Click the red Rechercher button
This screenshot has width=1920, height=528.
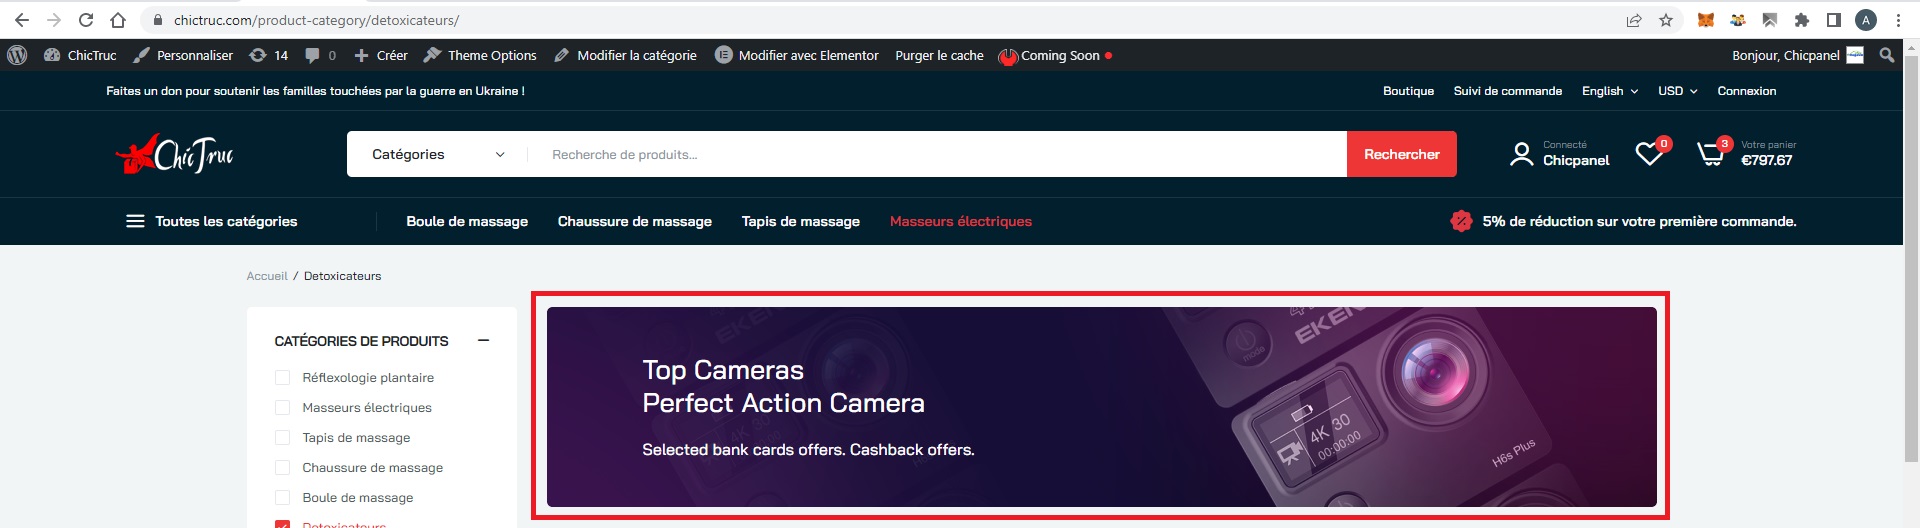pos(1401,154)
